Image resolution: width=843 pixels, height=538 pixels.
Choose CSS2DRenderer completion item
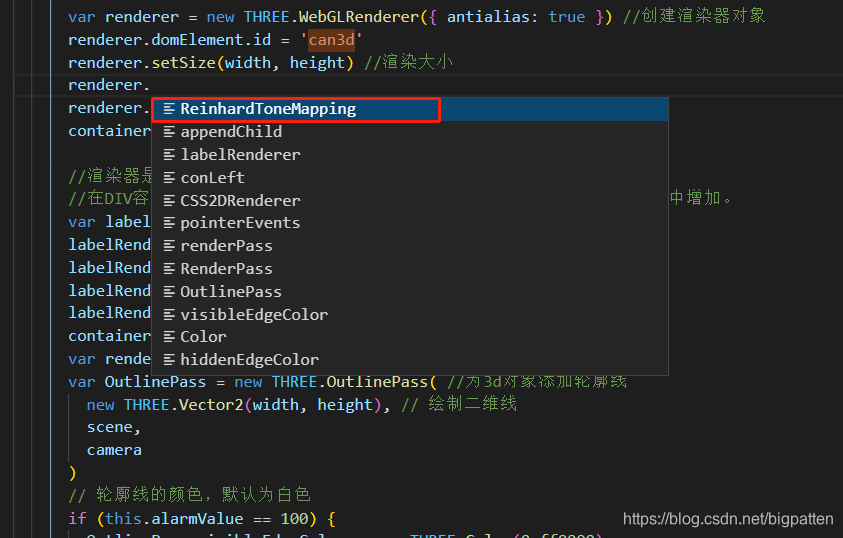(410, 200)
